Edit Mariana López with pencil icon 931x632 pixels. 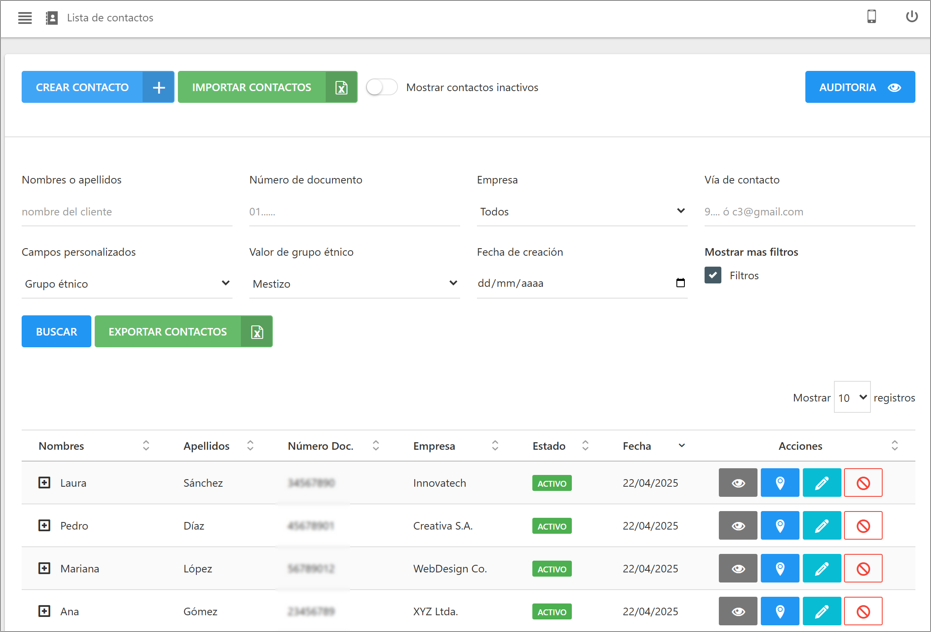click(x=821, y=569)
